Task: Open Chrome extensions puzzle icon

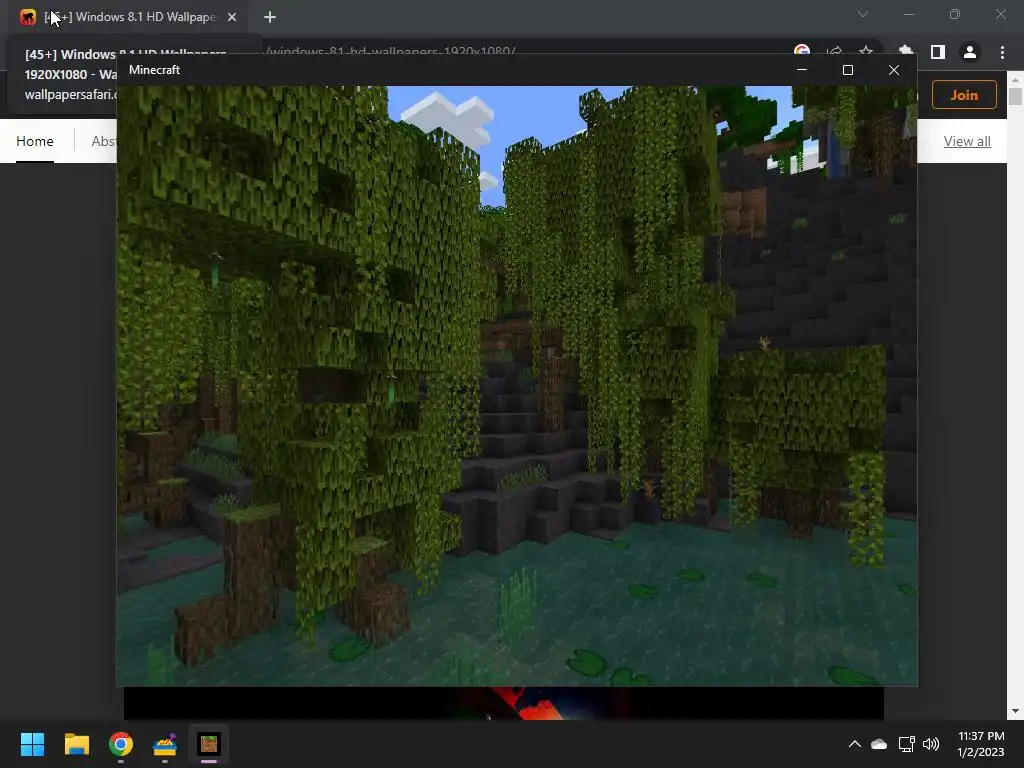Action: point(906,51)
